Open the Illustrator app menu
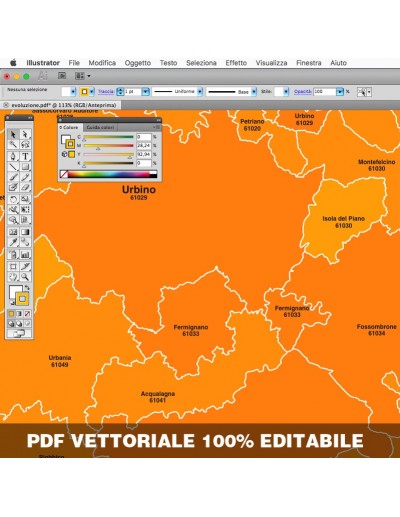Image resolution: width=400 pixels, height=517 pixels. (43, 63)
